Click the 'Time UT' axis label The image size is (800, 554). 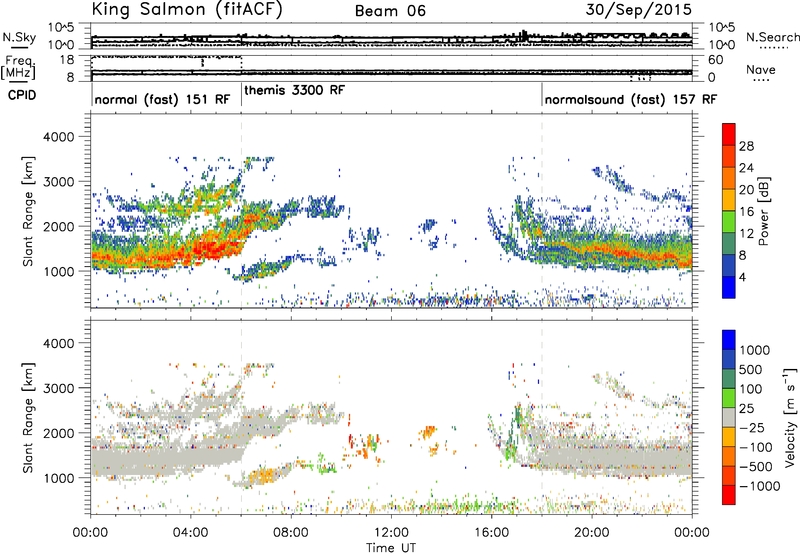click(391, 548)
